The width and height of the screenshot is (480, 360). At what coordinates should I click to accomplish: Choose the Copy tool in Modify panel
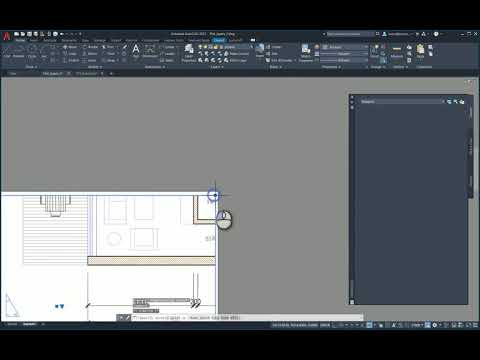70,54
